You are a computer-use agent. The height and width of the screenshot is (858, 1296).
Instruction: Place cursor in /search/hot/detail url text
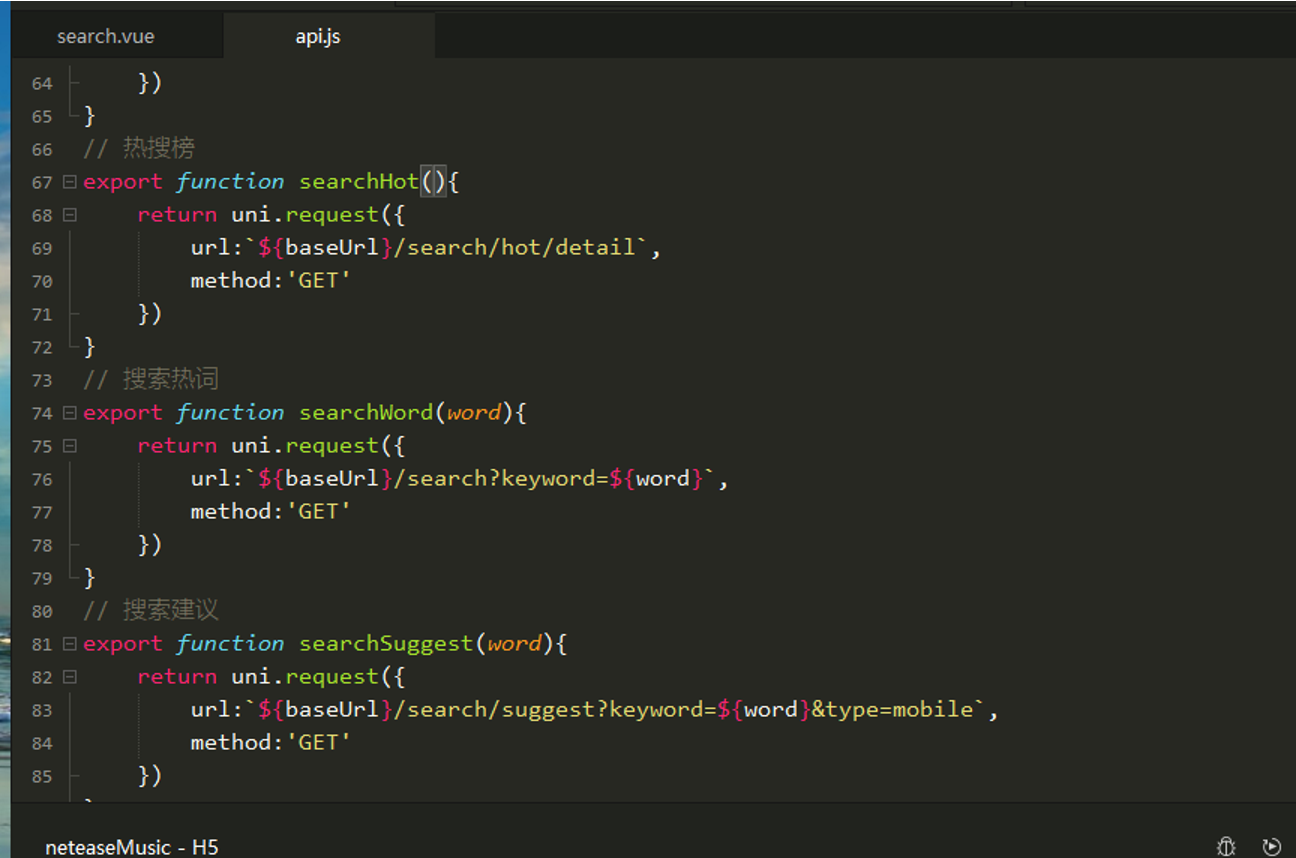click(515, 247)
